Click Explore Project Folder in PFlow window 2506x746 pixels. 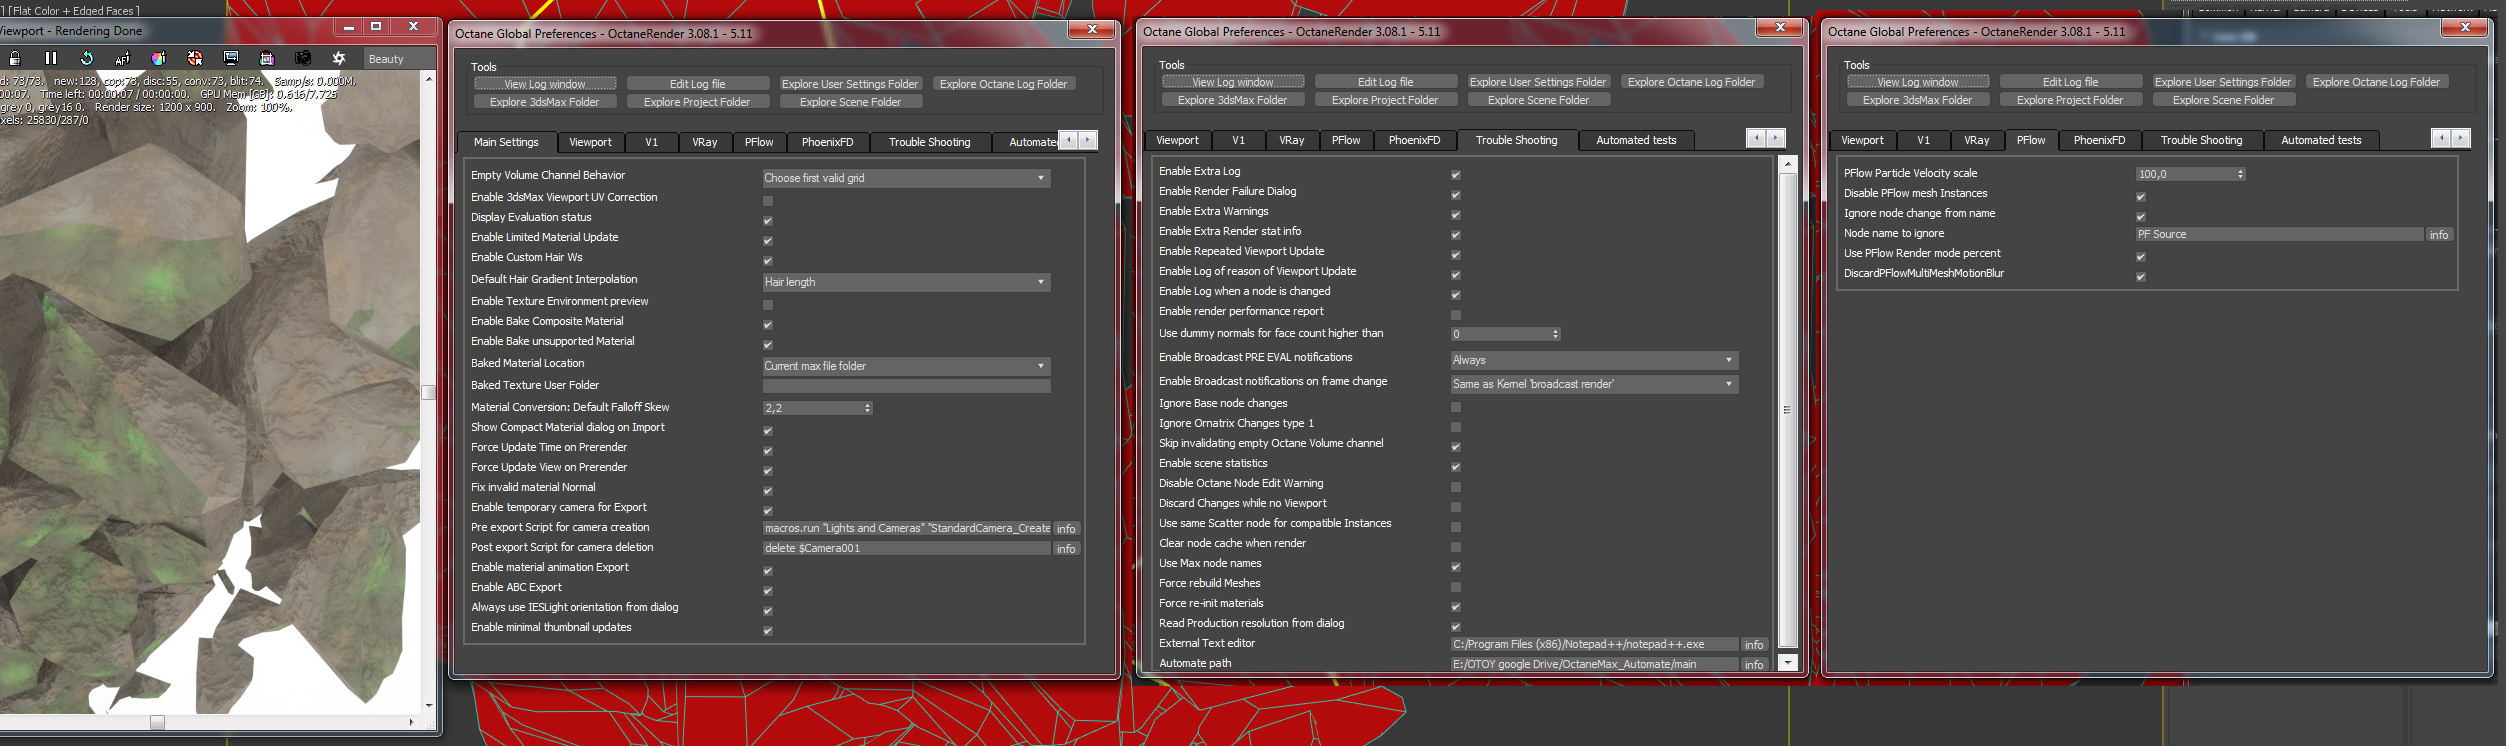(x=2070, y=100)
